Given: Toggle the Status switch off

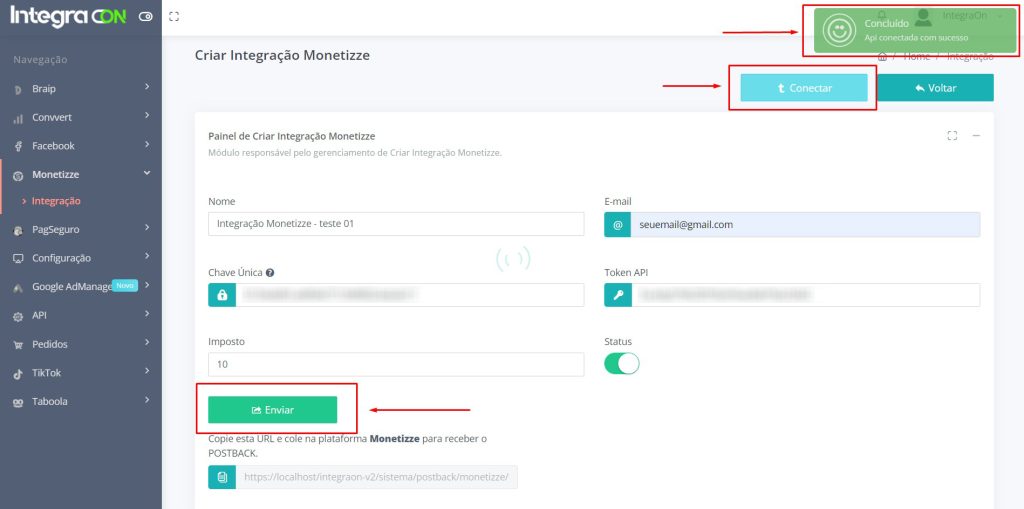Looking at the screenshot, I should (621, 364).
